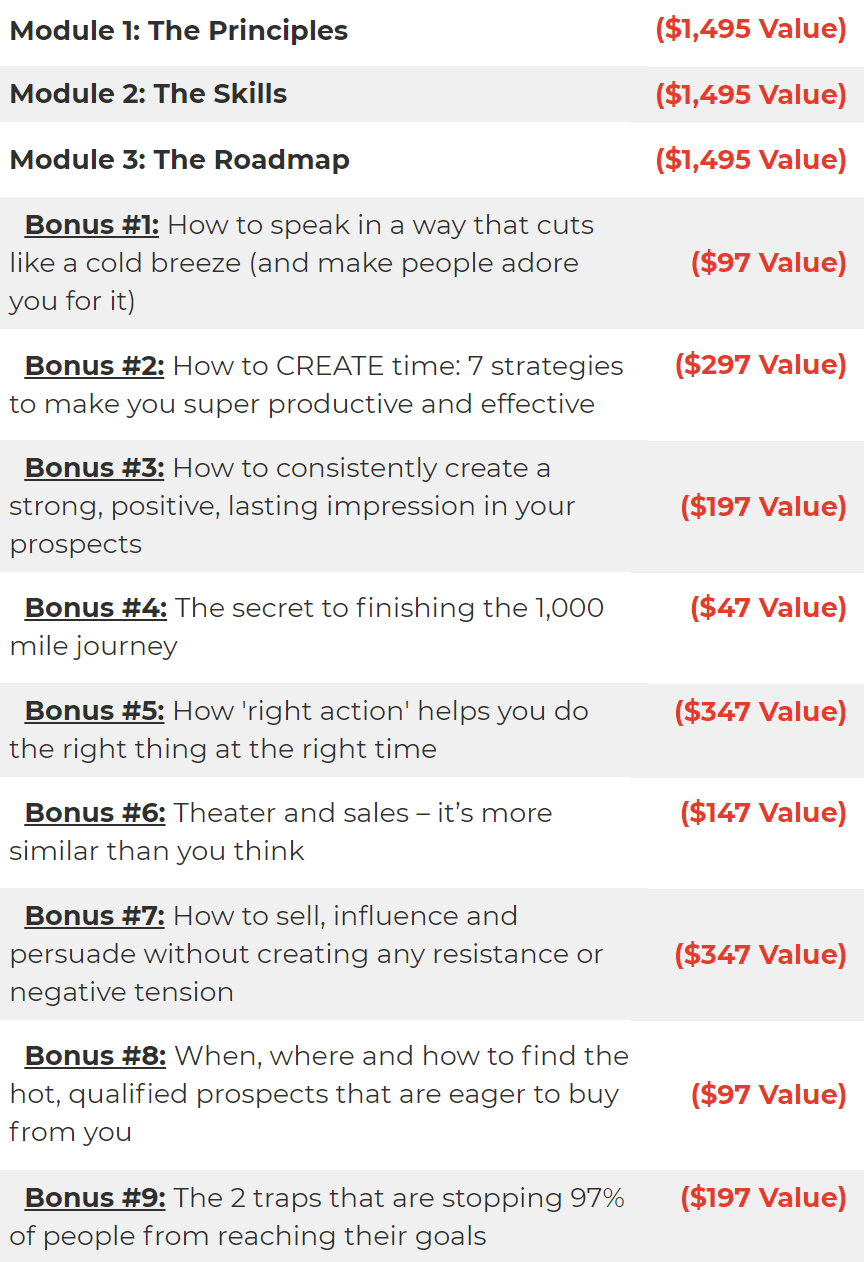This screenshot has width=866, height=1262.
Task: Open the Bonus #6 underlined label
Action: [x=95, y=813]
